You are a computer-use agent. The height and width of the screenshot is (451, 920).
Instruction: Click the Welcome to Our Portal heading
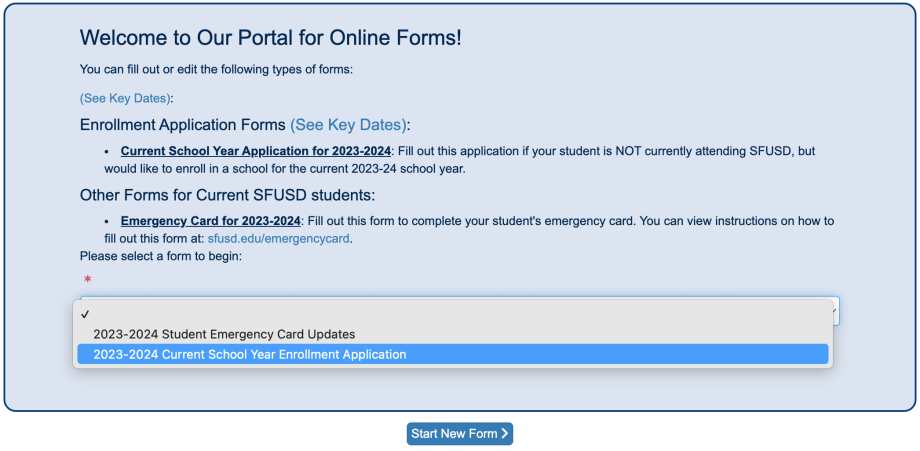270,38
